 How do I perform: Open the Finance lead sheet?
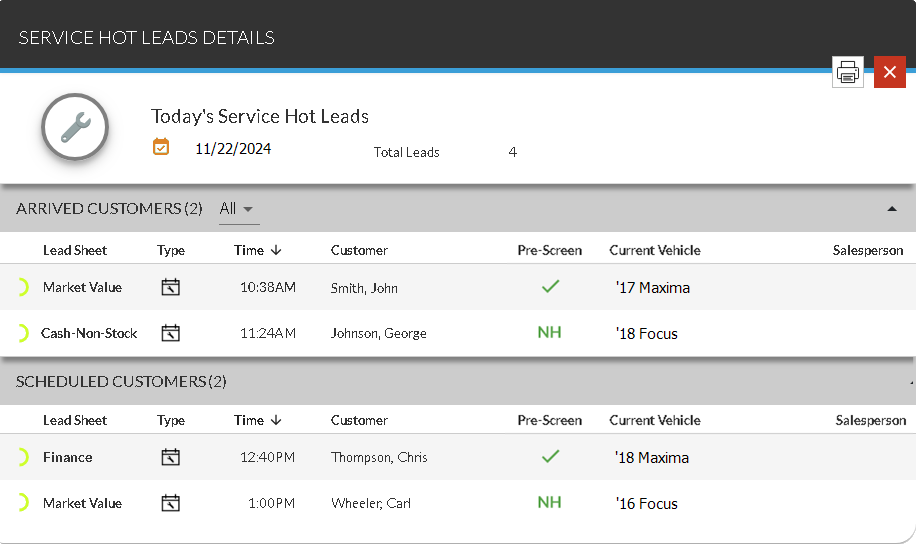(68, 457)
